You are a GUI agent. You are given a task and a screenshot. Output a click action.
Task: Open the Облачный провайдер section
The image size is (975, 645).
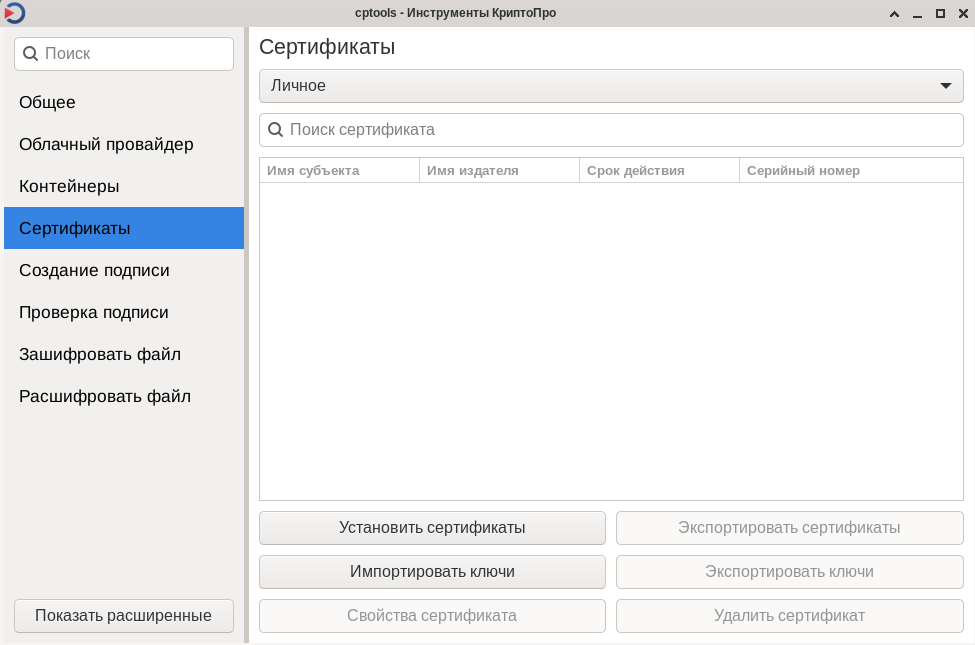click(124, 144)
